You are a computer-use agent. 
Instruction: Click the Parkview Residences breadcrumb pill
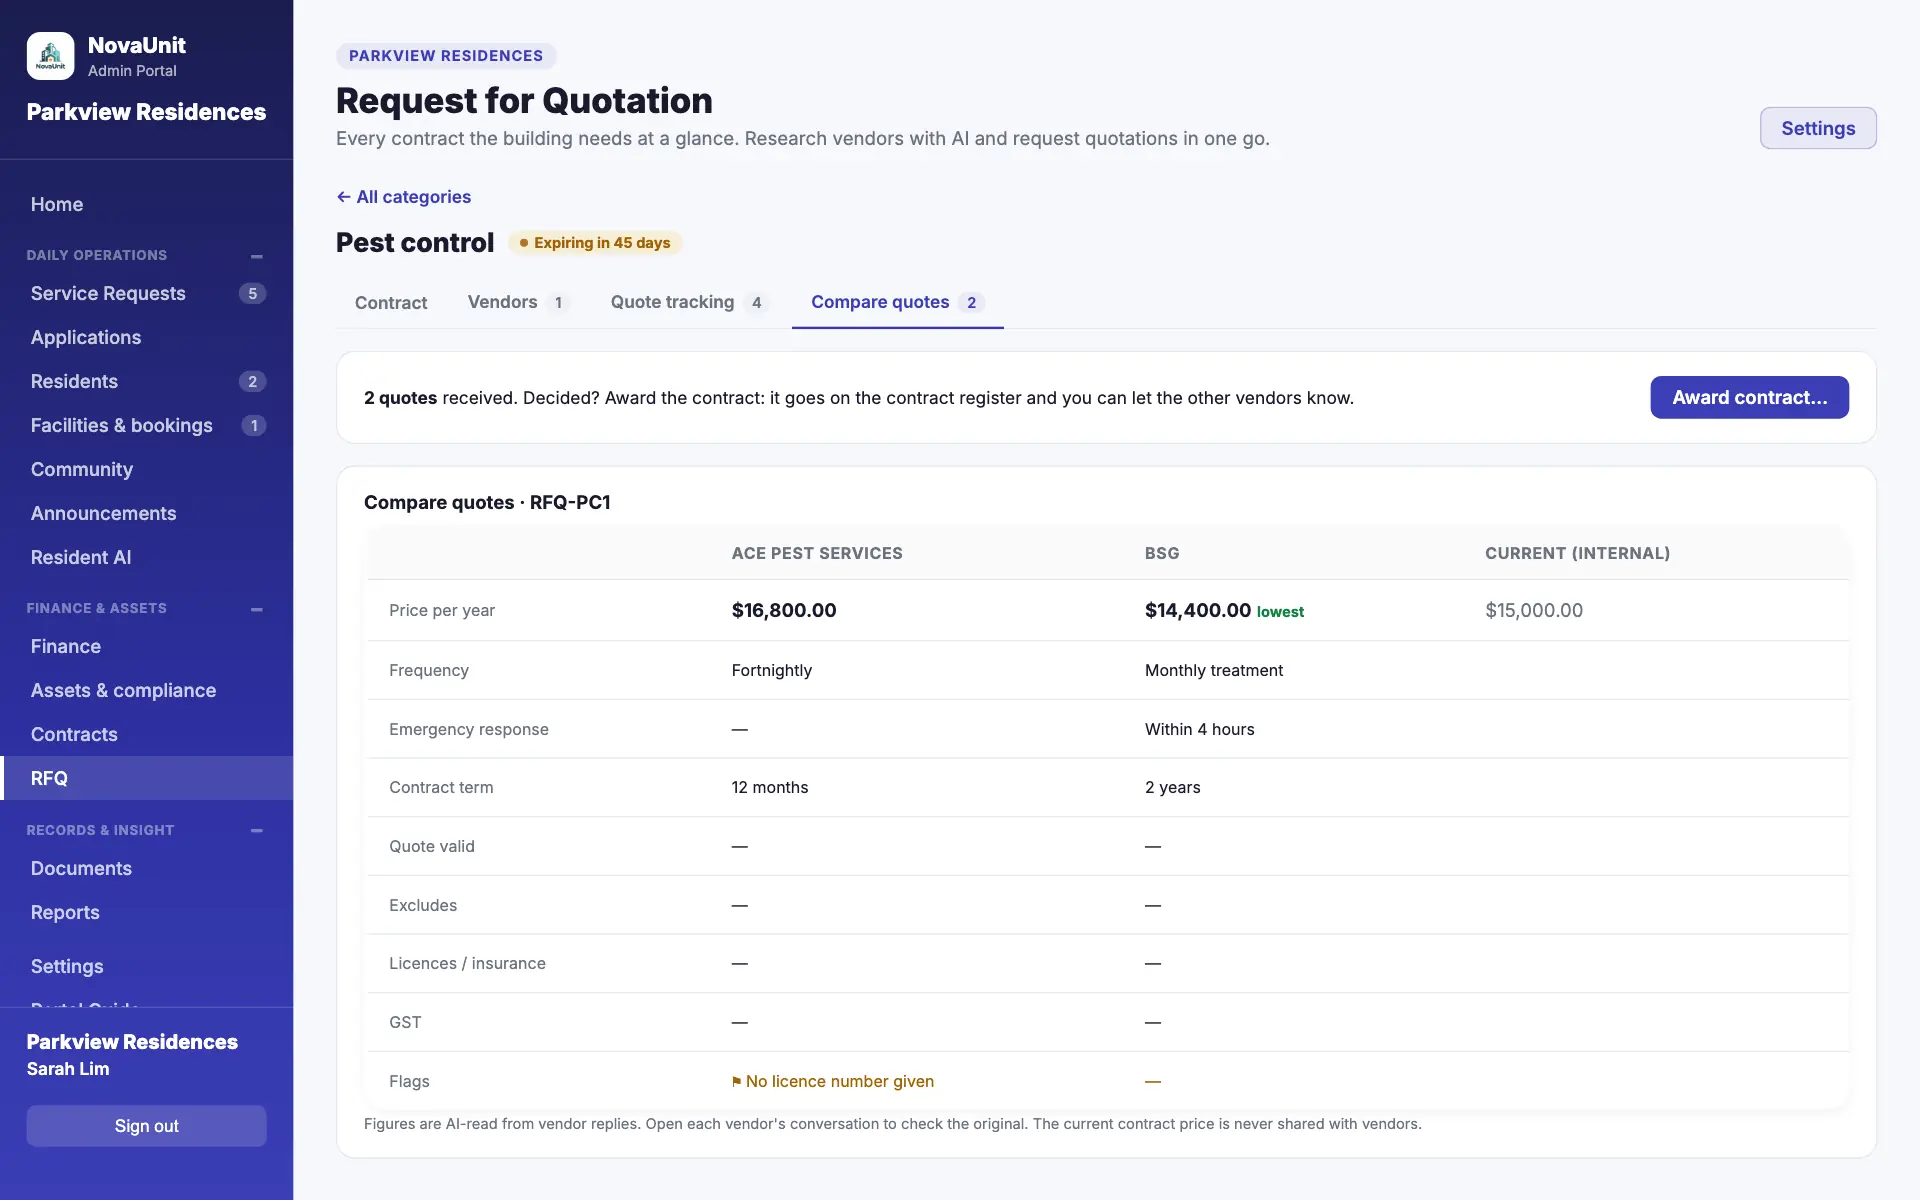coord(446,56)
